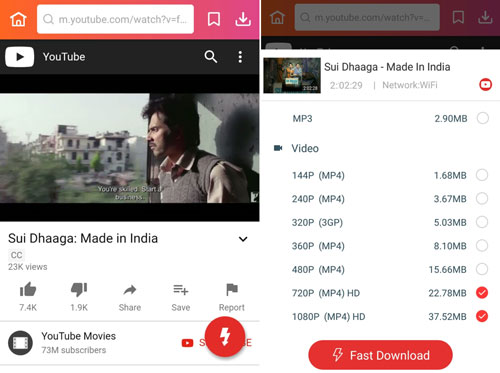500x373 pixels.
Task: Click the 'Network:WiFi' label
Action: click(x=410, y=85)
